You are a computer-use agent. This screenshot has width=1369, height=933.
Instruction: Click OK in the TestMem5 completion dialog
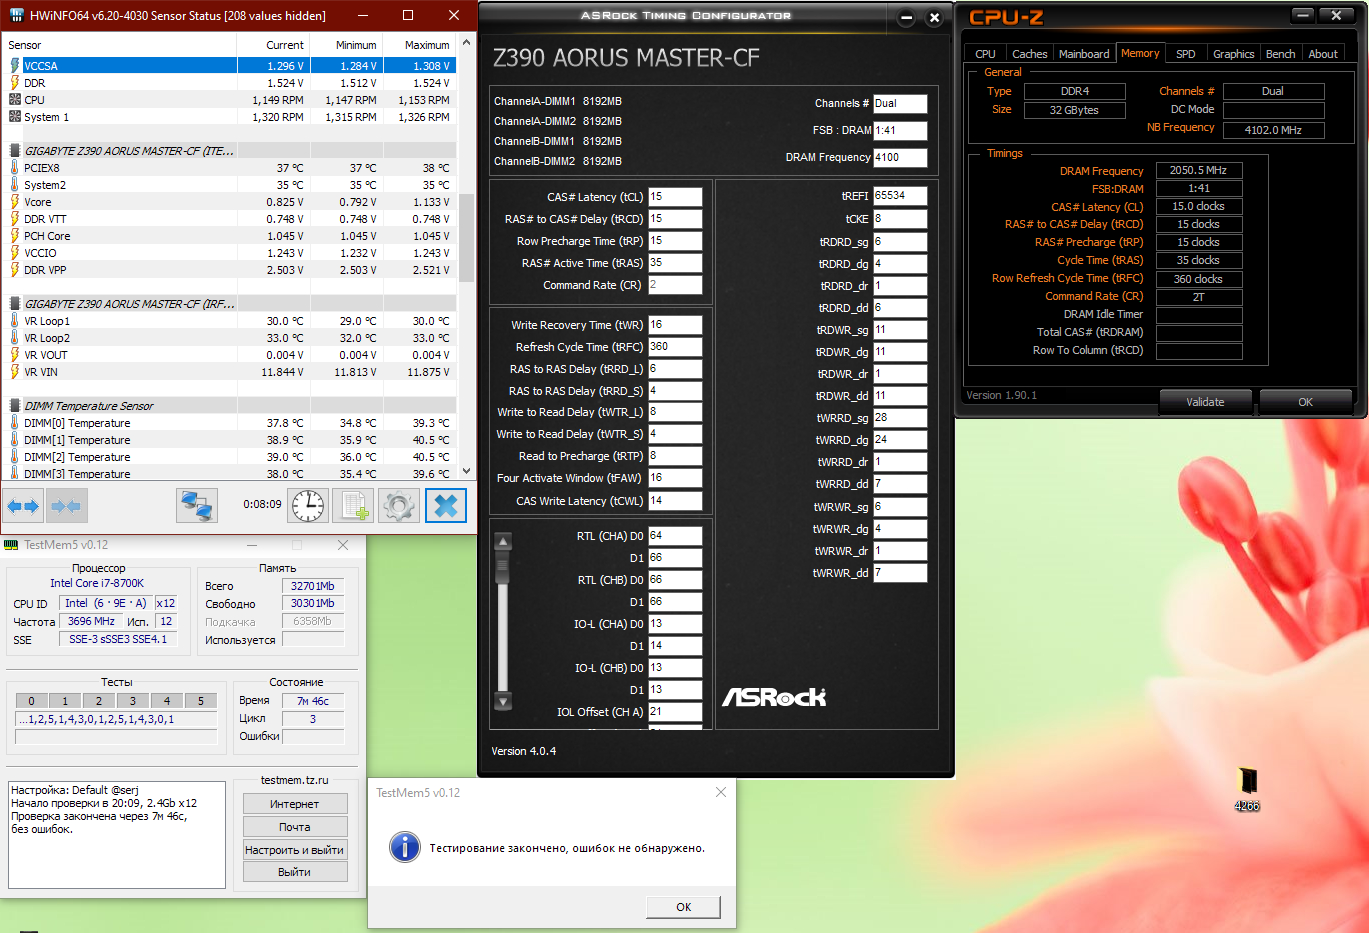point(683,907)
